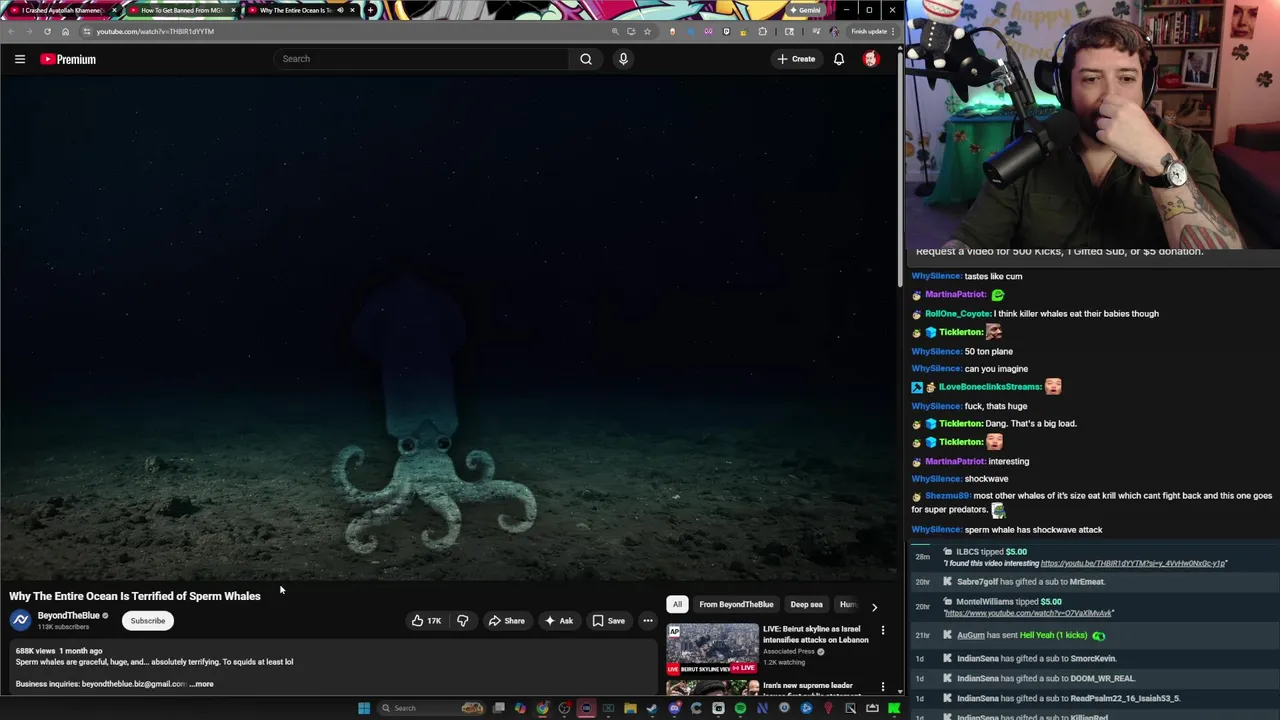Image resolution: width=1280 pixels, height=720 pixels.
Task: Open Gemini in the Chrome title bar
Action: pos(805,10)
